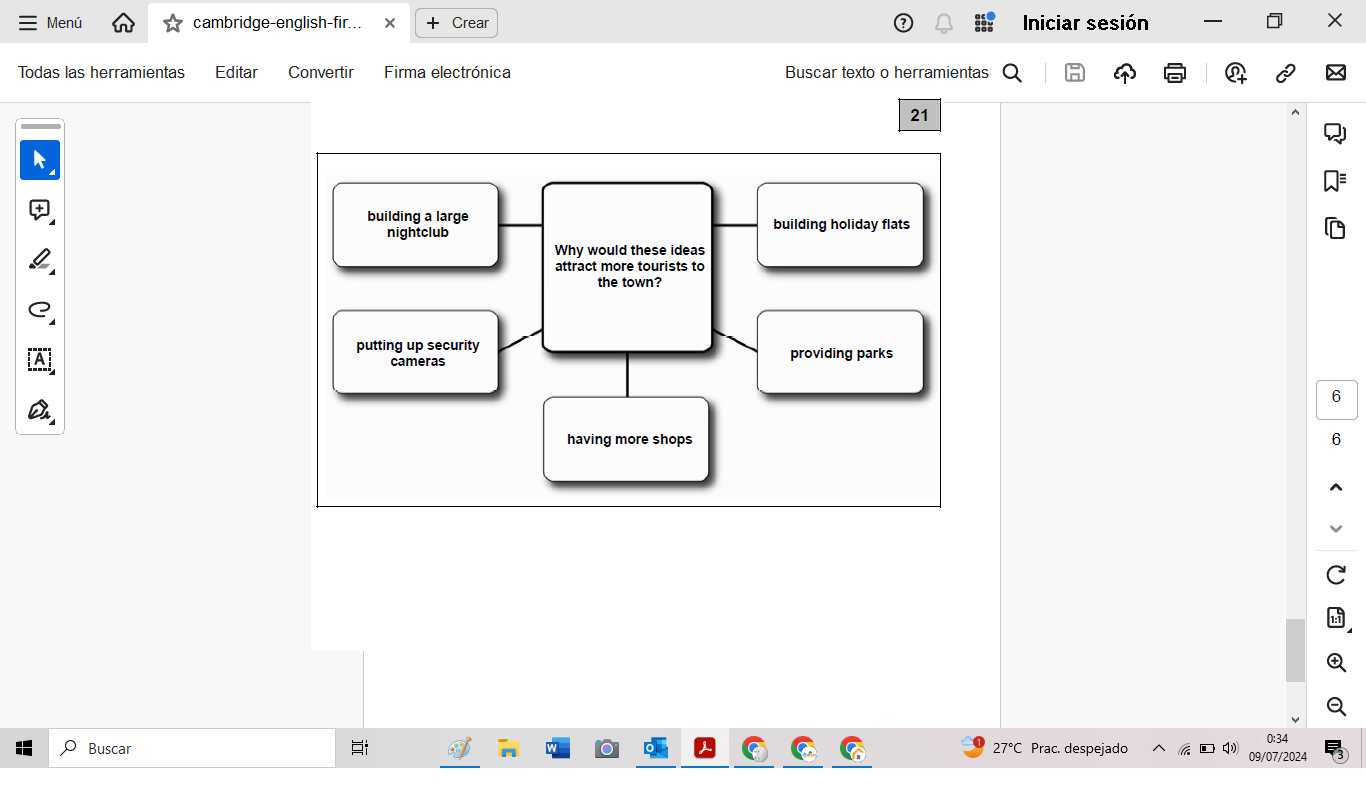Zoom in on the PDF page
1366x788 pixels.
(x=1336, y=661)
